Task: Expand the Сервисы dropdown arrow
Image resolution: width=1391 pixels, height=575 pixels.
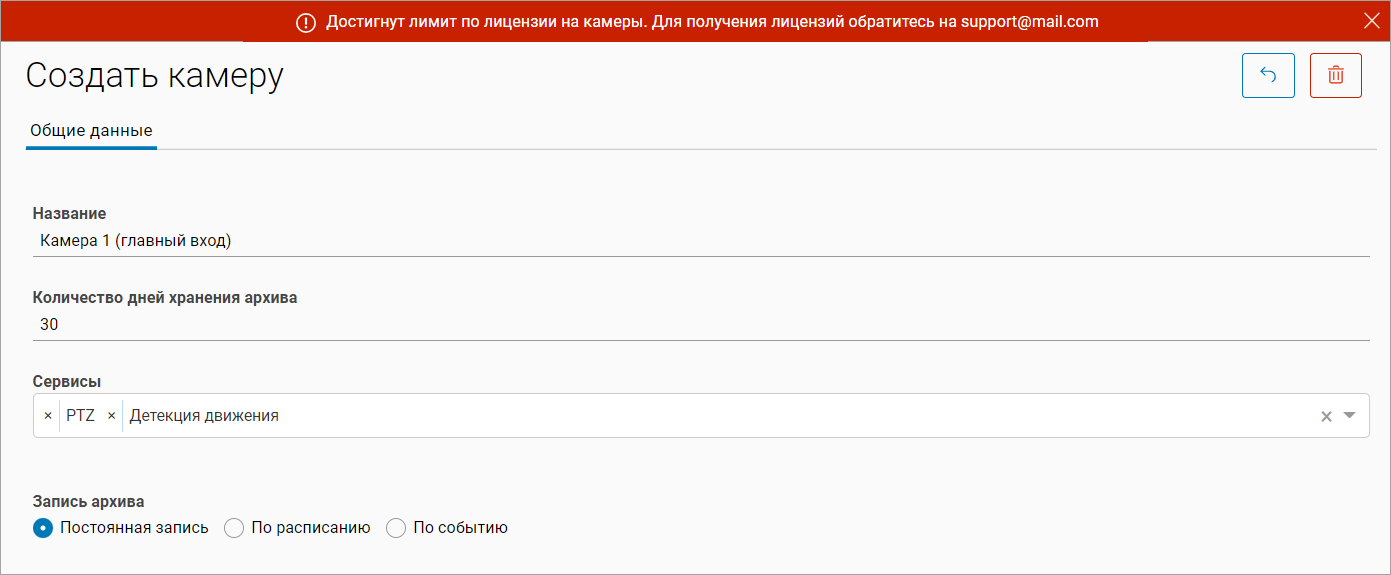Action: (1349, 416)
